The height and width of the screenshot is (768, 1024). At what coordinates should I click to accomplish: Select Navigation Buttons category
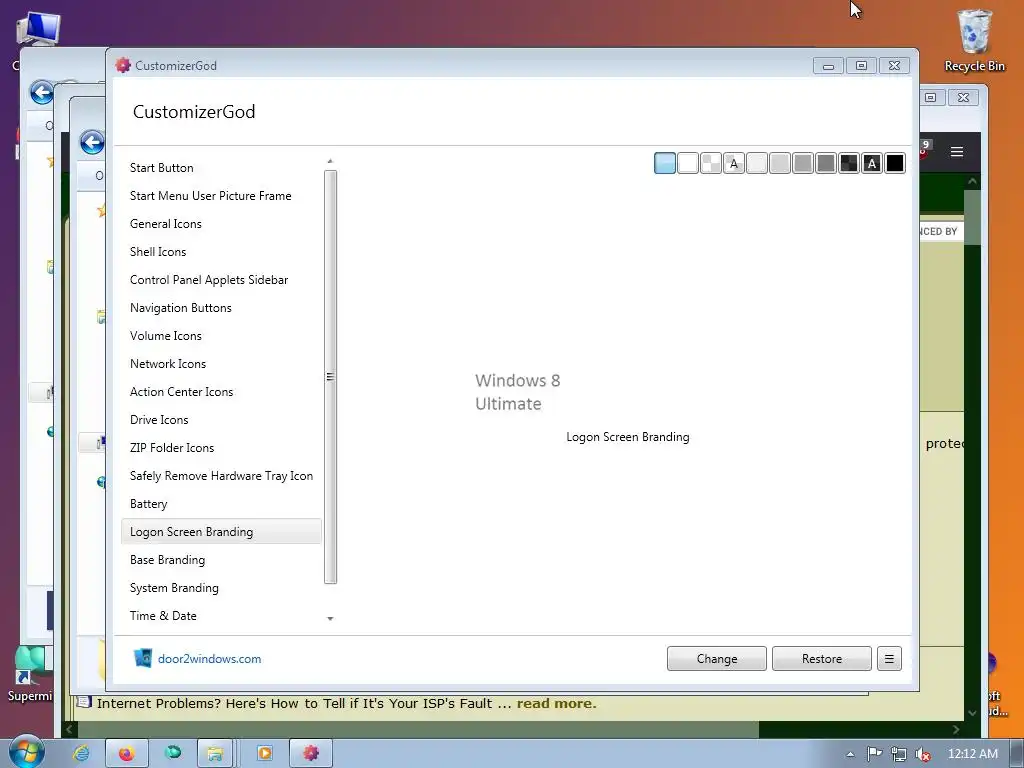221,308
